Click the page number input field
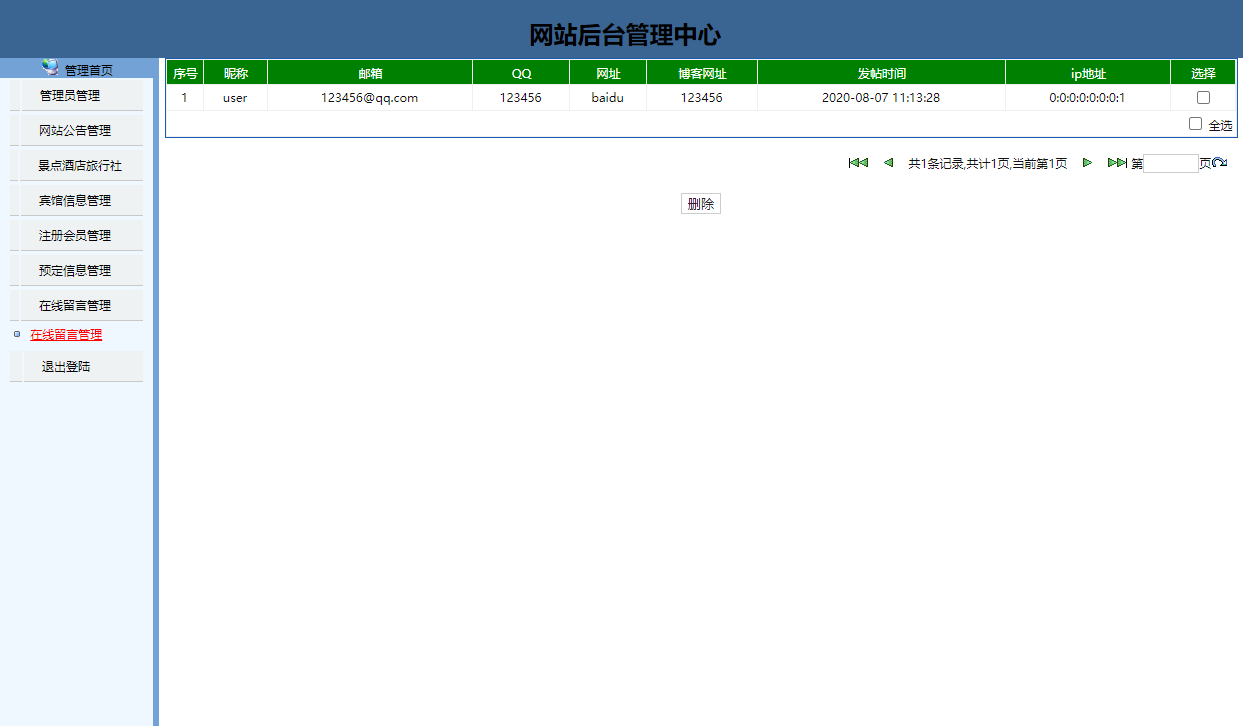This screenshot has width=1243, height=726. point(1170,162)
